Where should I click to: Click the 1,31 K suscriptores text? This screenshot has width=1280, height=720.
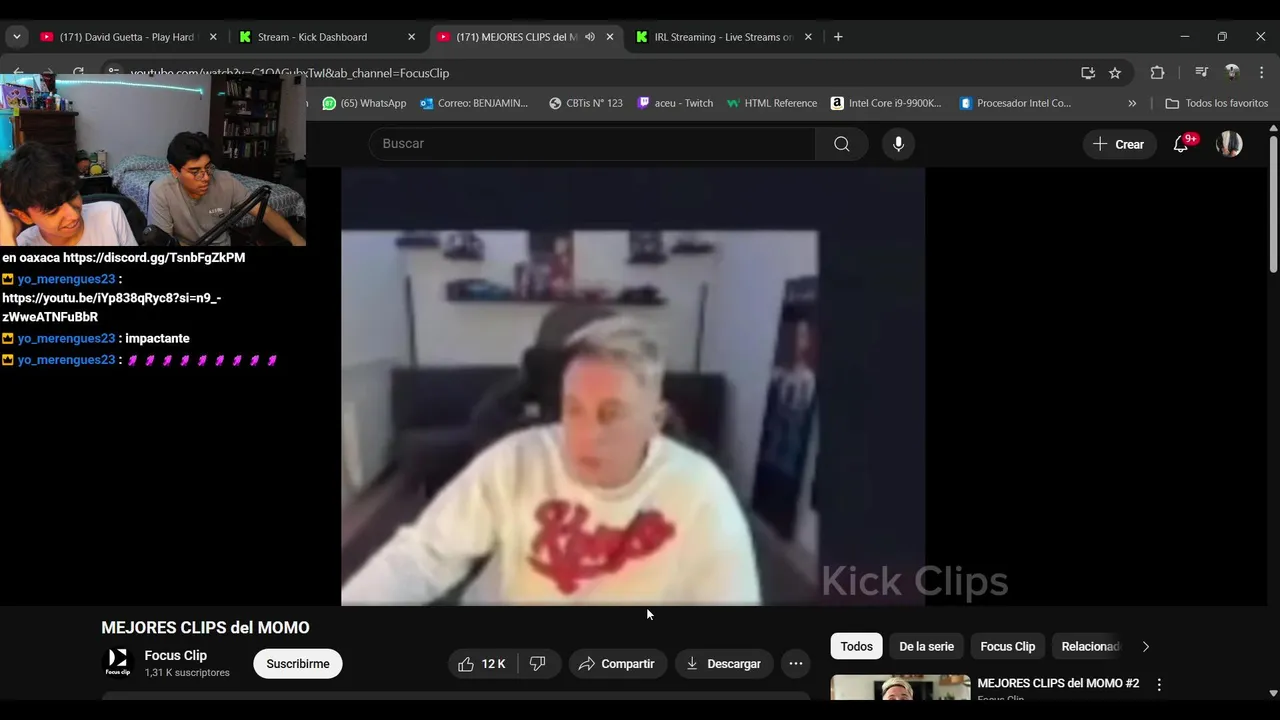pos(187,673)
